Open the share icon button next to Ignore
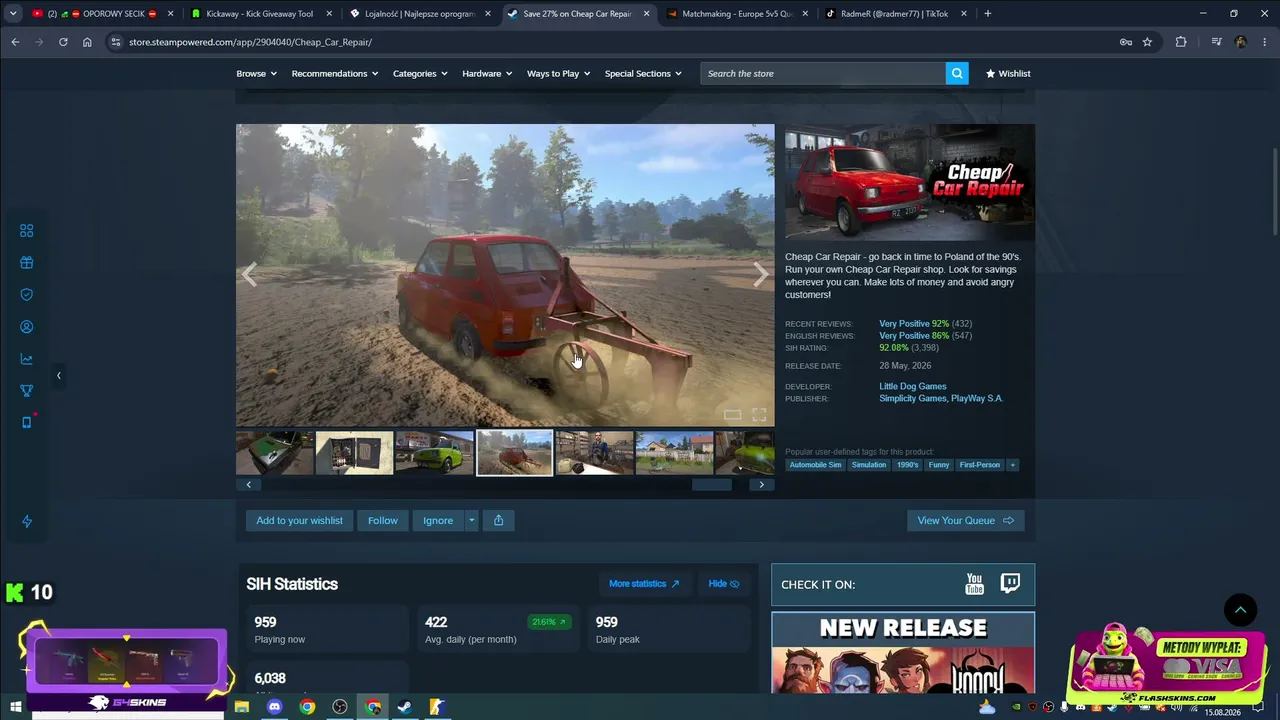The image size is (1280, 720). click(x=498, y=520)
